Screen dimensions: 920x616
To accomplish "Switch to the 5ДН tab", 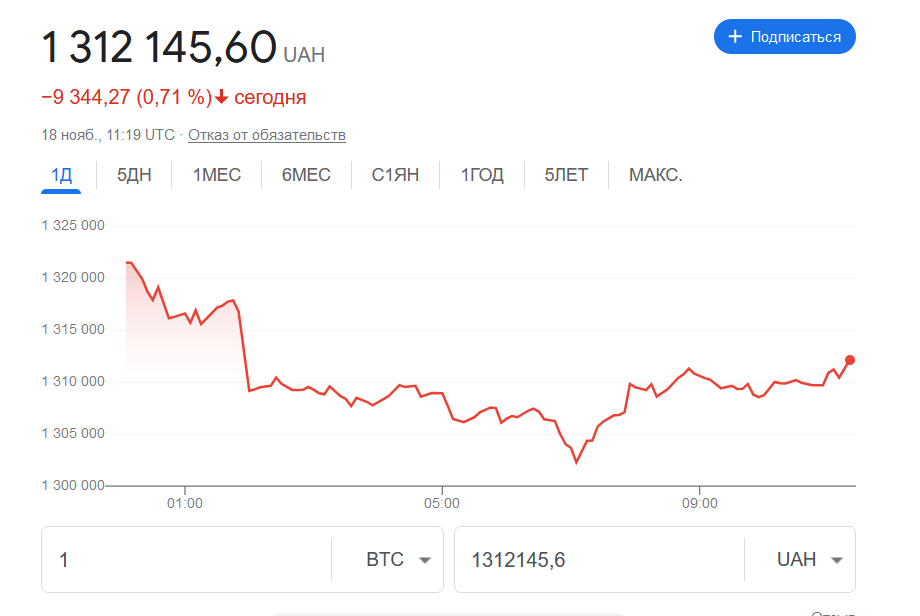I will (x=134, y=175).
